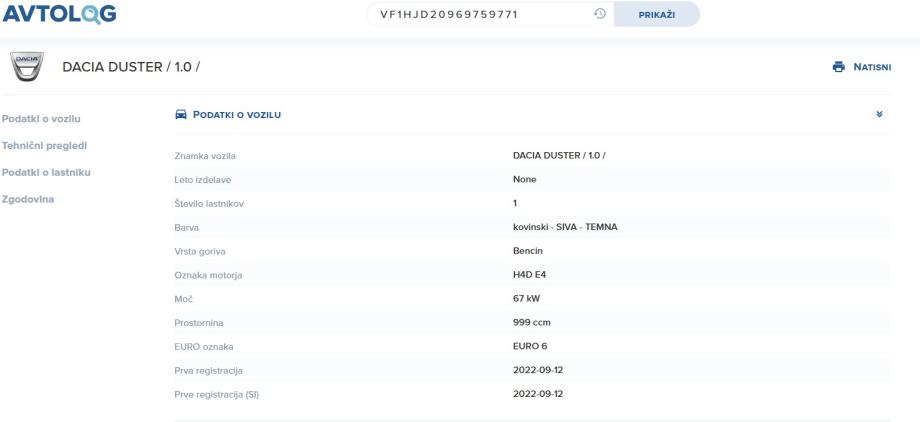Go to Zgodovina in sidebar
The height and width of the screenshot is (422, 920).
coord(28,199)
